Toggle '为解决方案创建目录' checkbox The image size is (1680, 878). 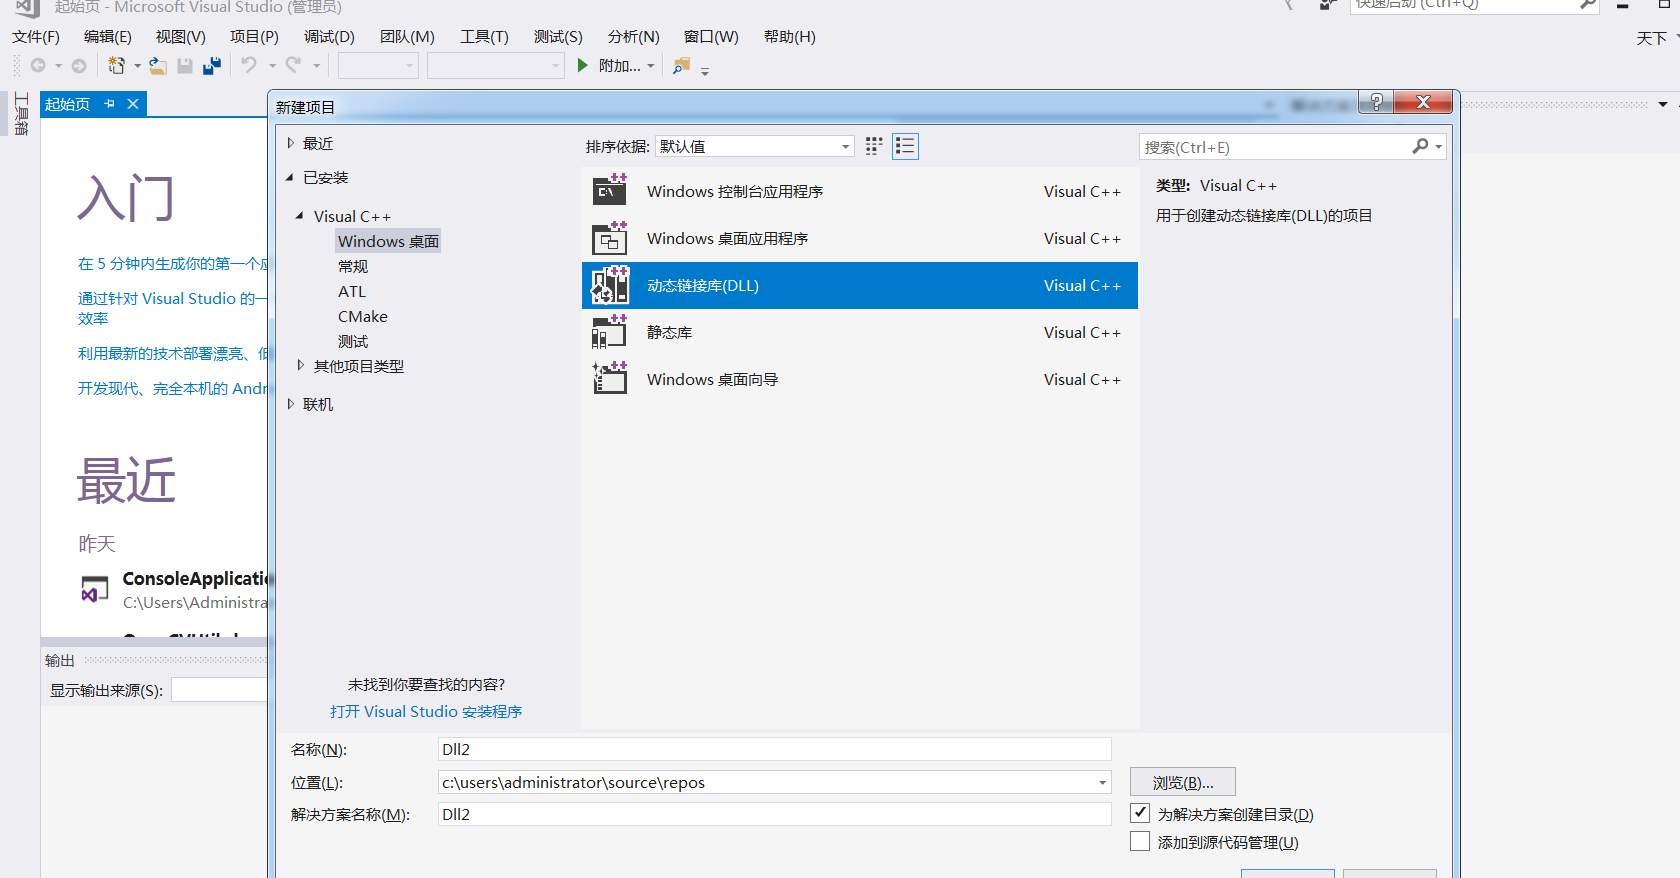point(1140,813)
